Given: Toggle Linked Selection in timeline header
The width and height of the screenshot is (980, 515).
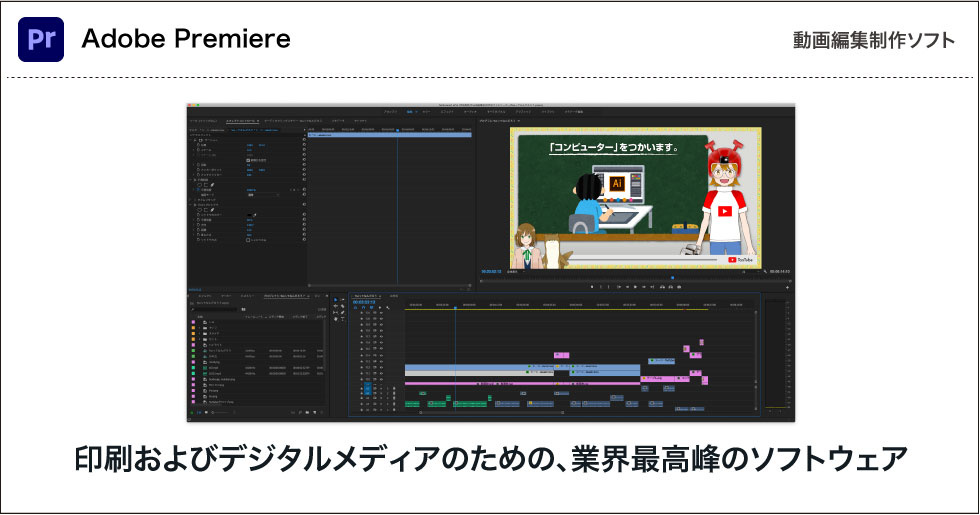Looking at the screenshot, I should [x=371, y=308].
